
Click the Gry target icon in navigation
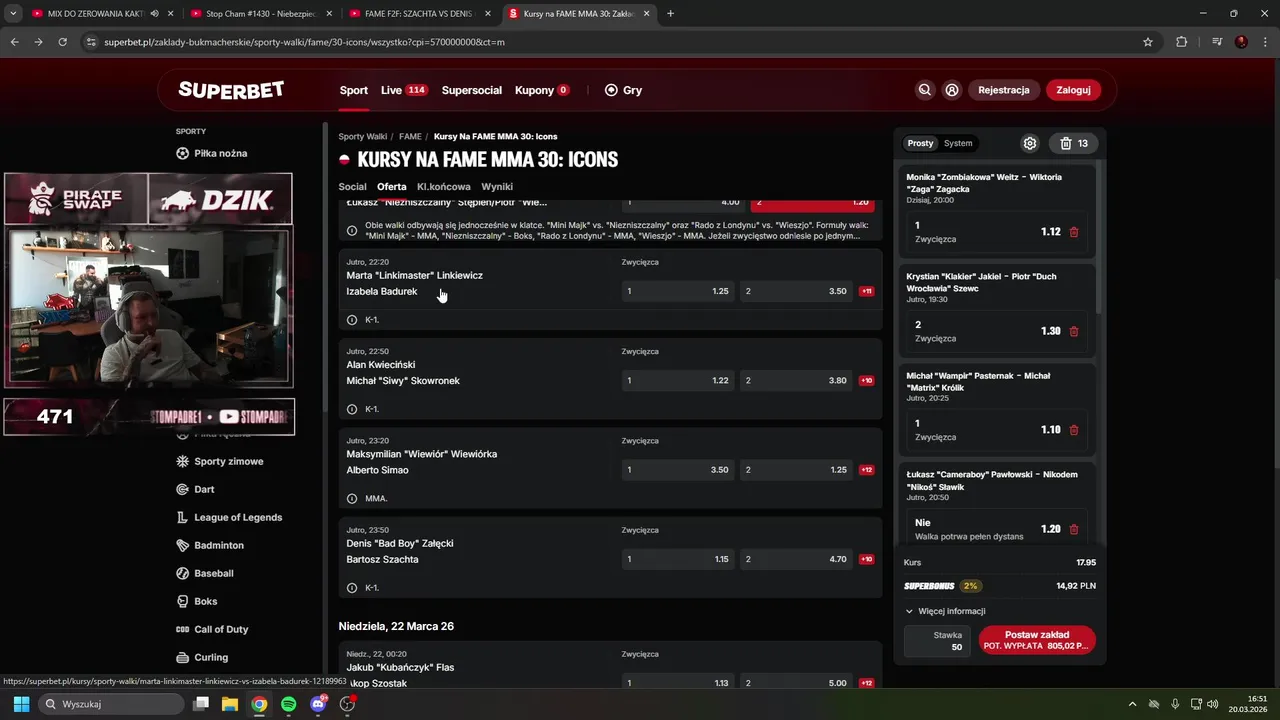point(611,90)
